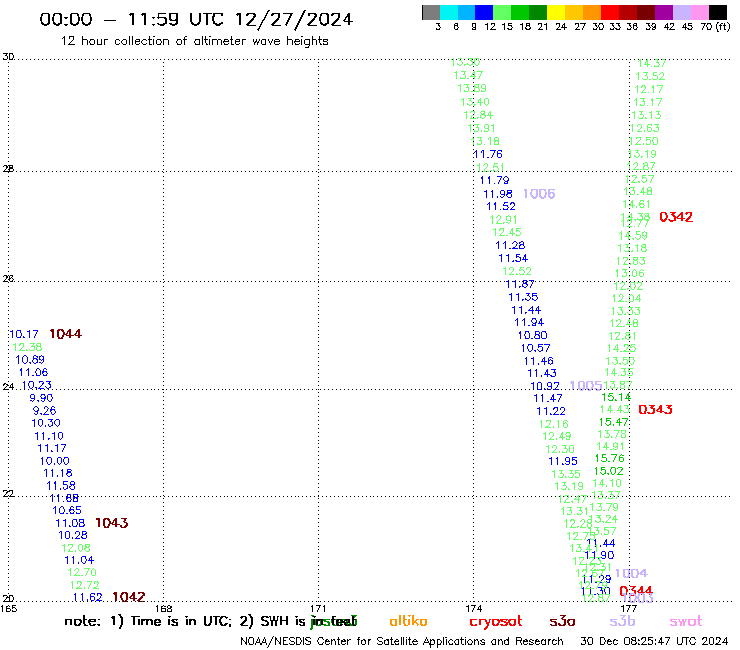Click the pink legend swatch
740x650 pixels.
coord(699,12)
